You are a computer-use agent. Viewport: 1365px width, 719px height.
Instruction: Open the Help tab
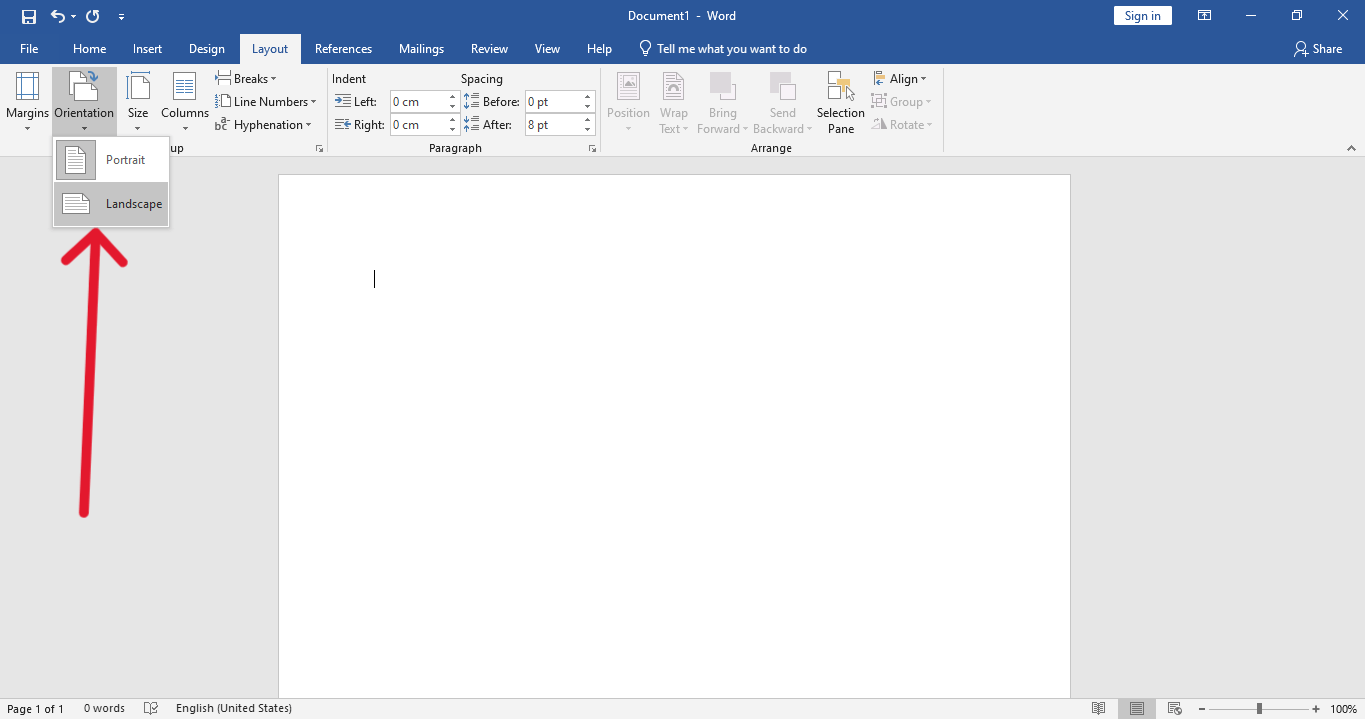pos(599,48)
